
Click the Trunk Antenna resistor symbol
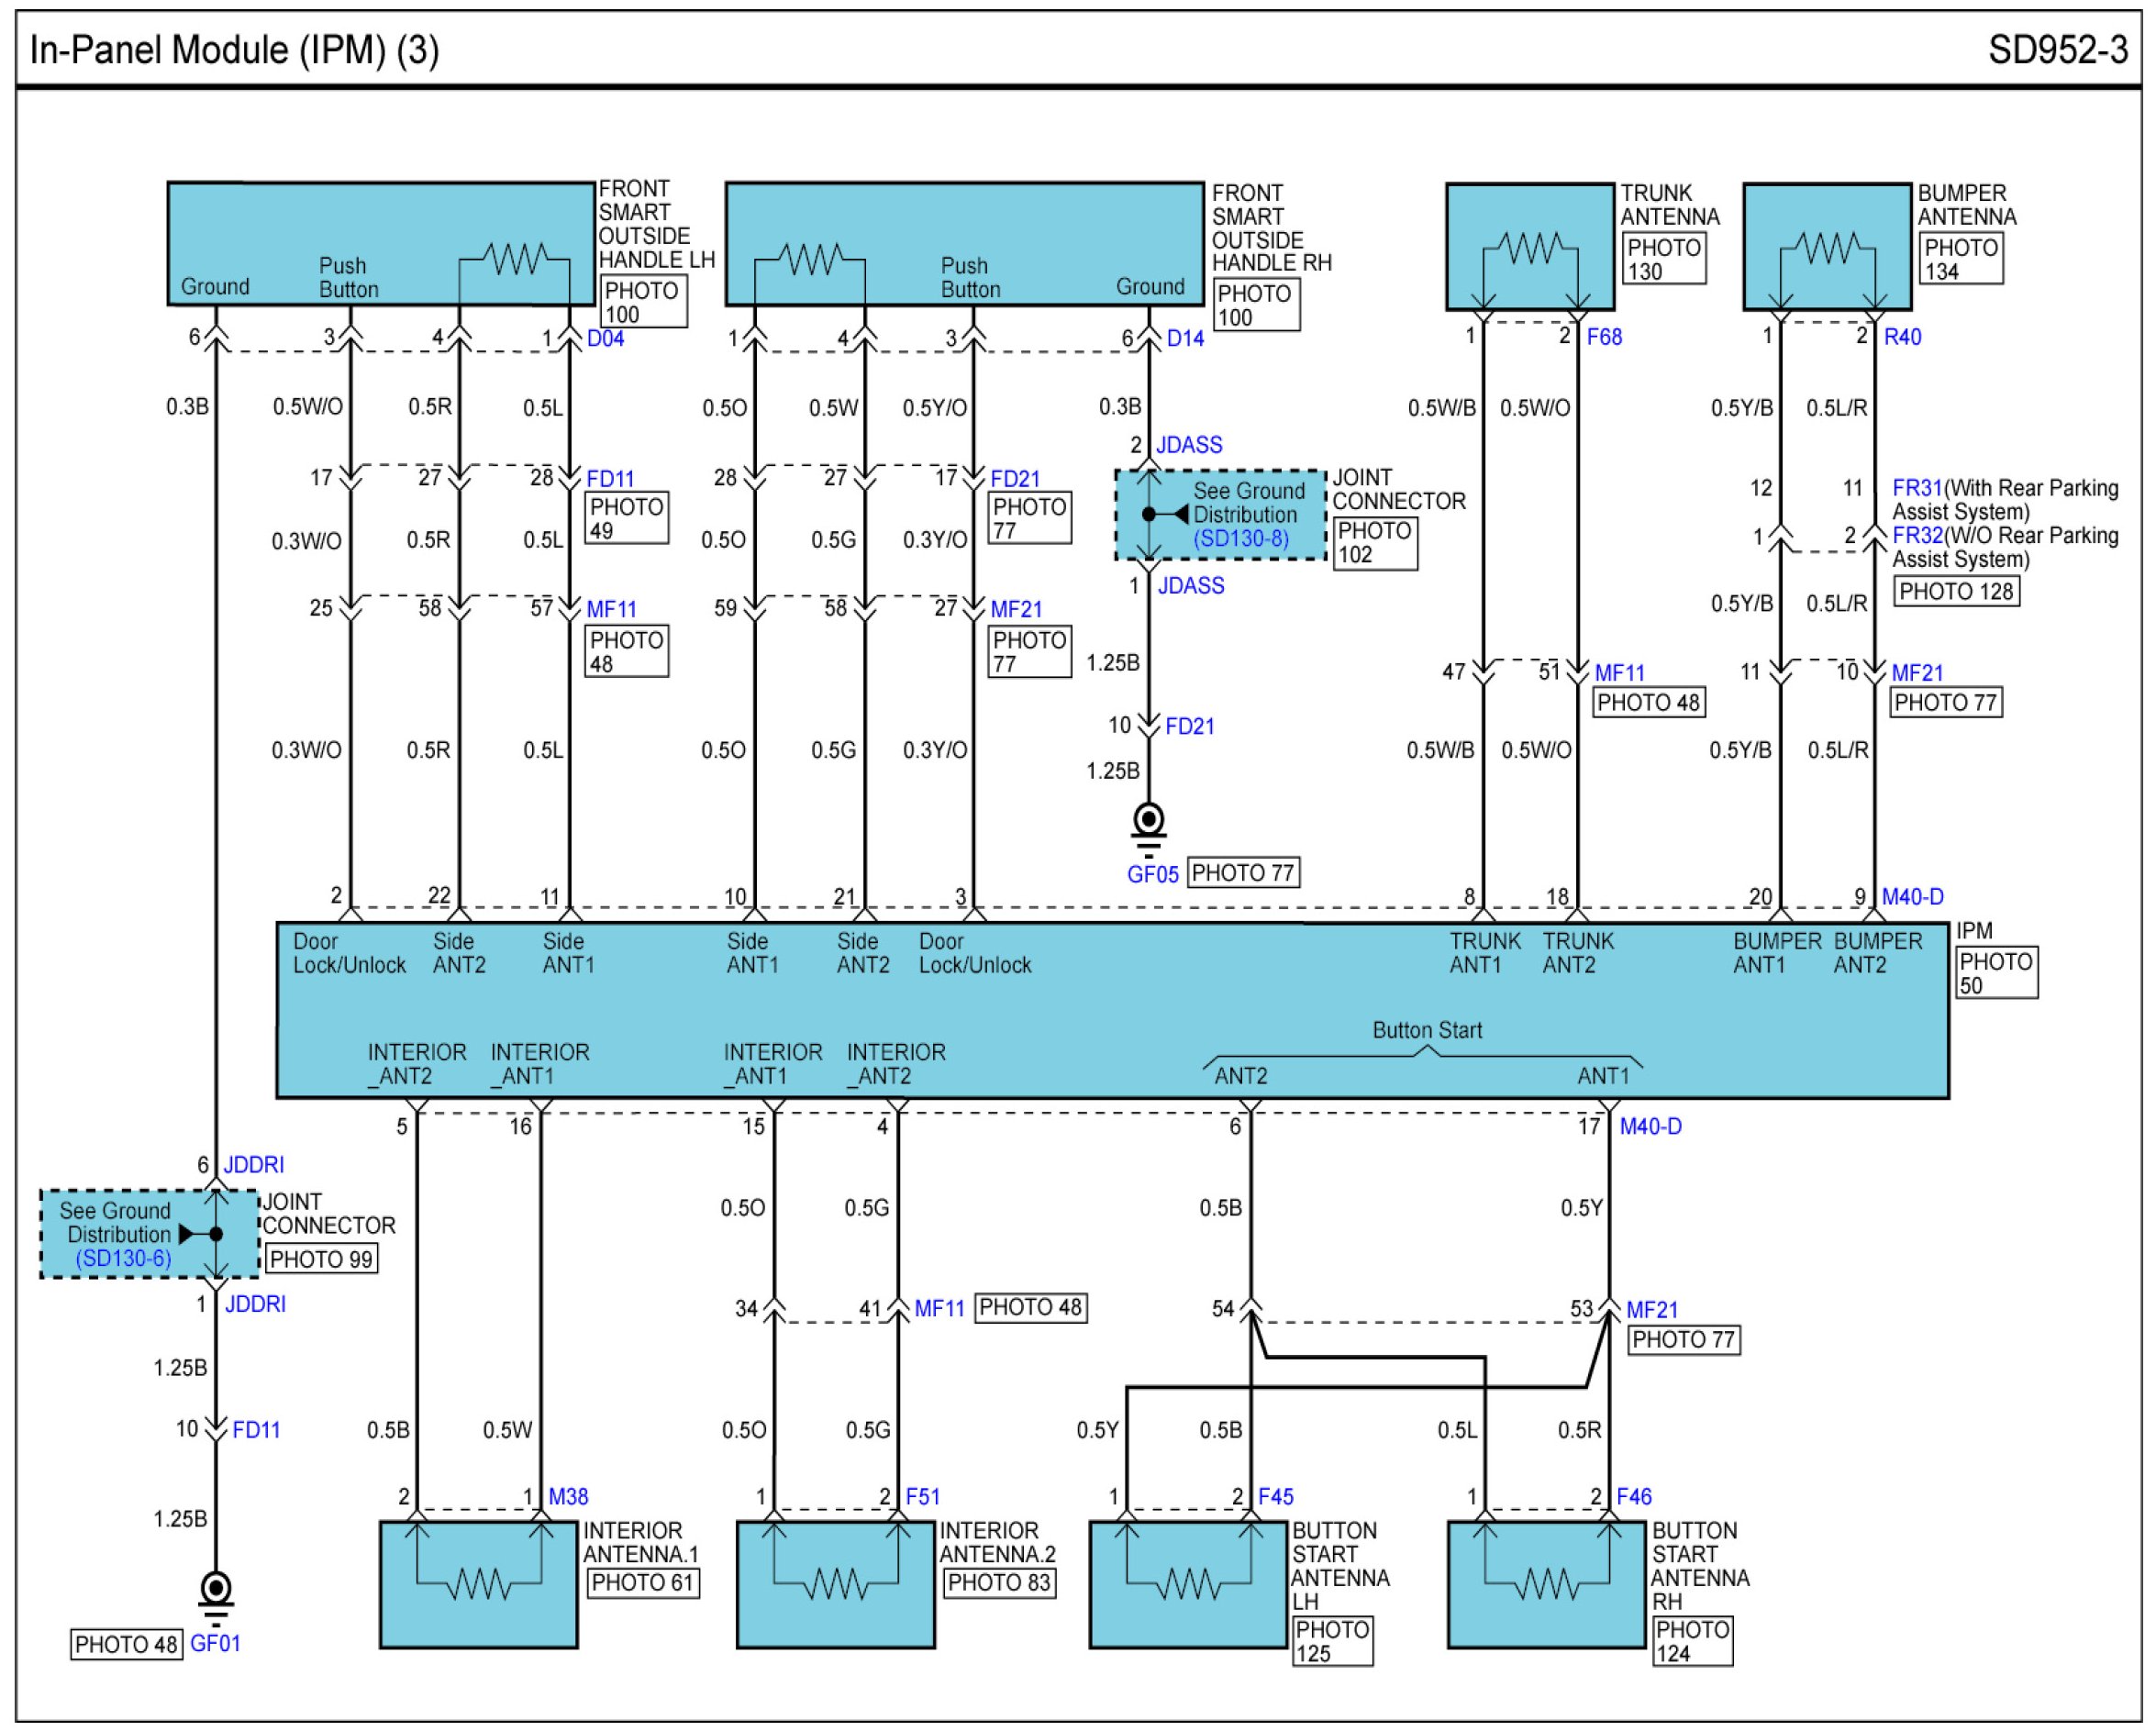1531,248
